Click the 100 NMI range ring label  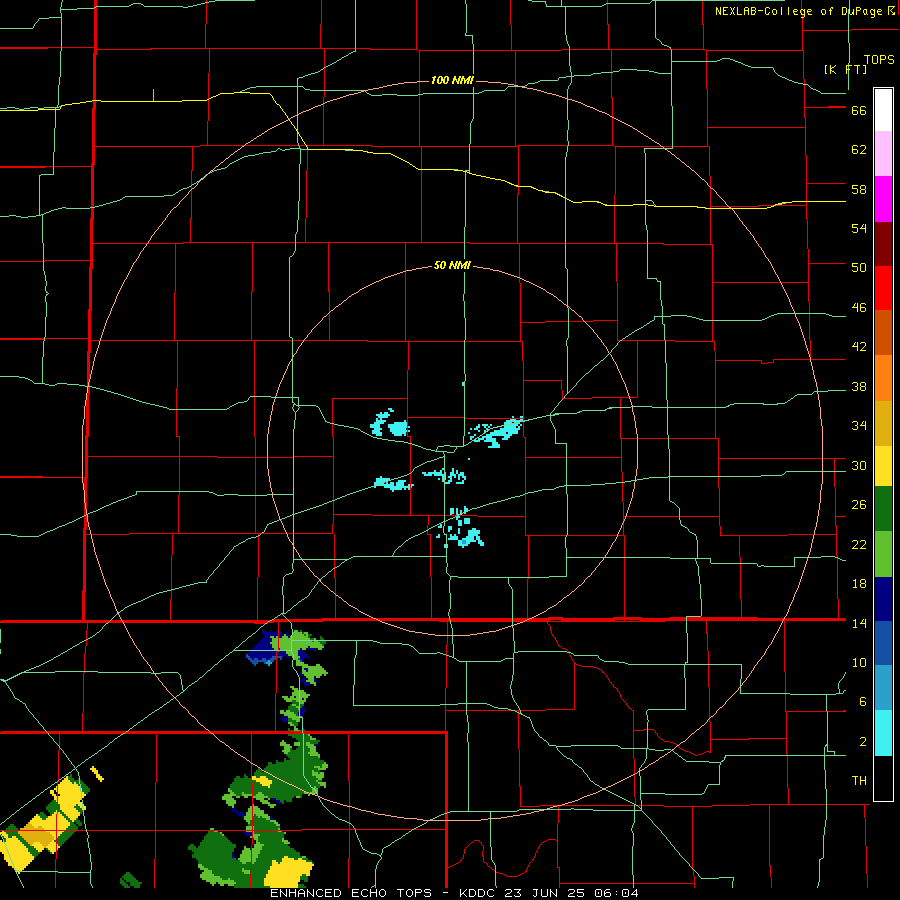pyautogui.click(x=452, y=80)
